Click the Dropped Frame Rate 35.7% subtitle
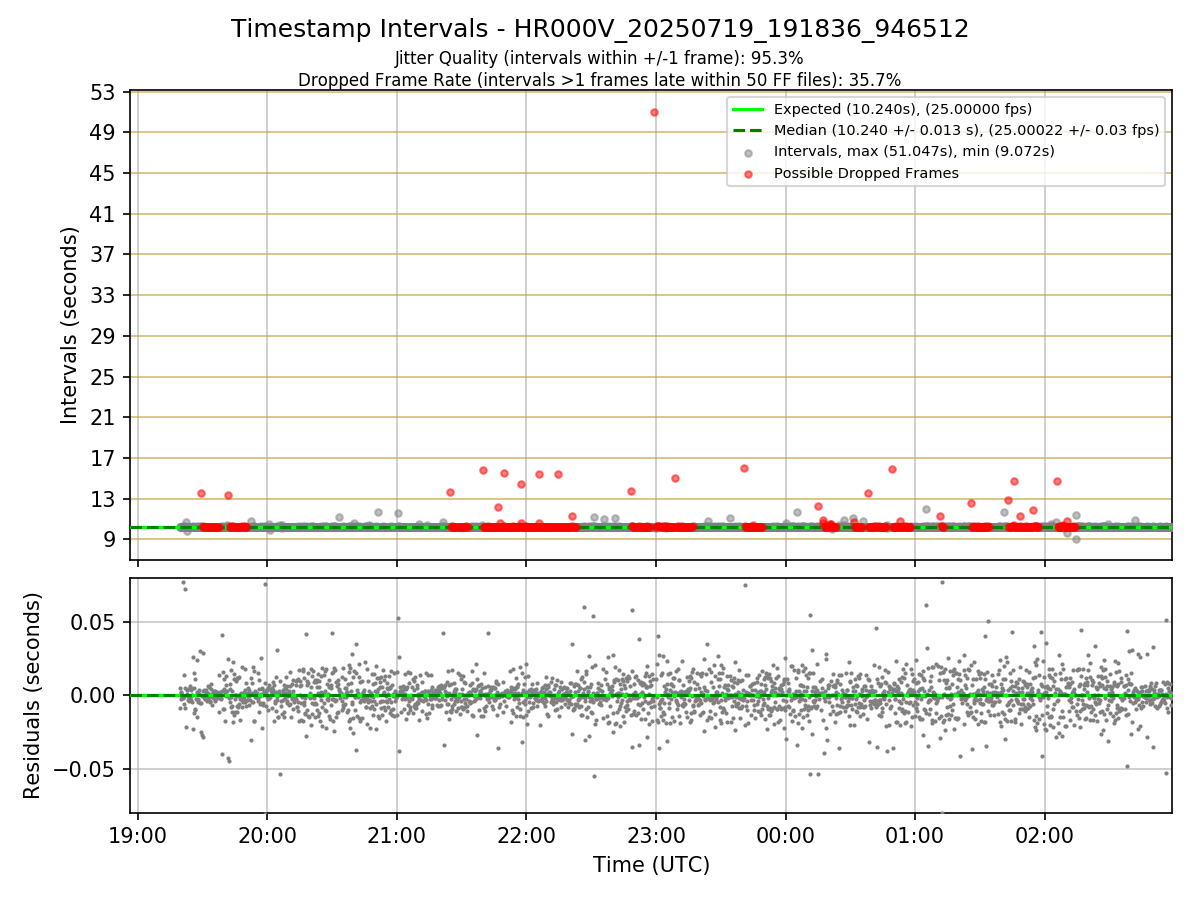1200x900 pixels. (599, 80)
